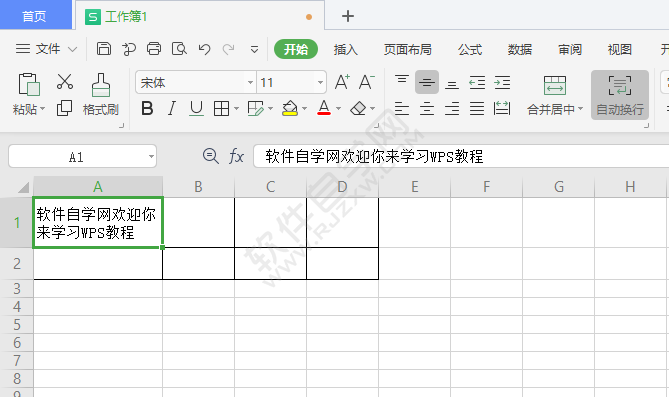The image size is (669, 397).
Task: Open alignment settings dialog launcher
Action: point(646,126)
